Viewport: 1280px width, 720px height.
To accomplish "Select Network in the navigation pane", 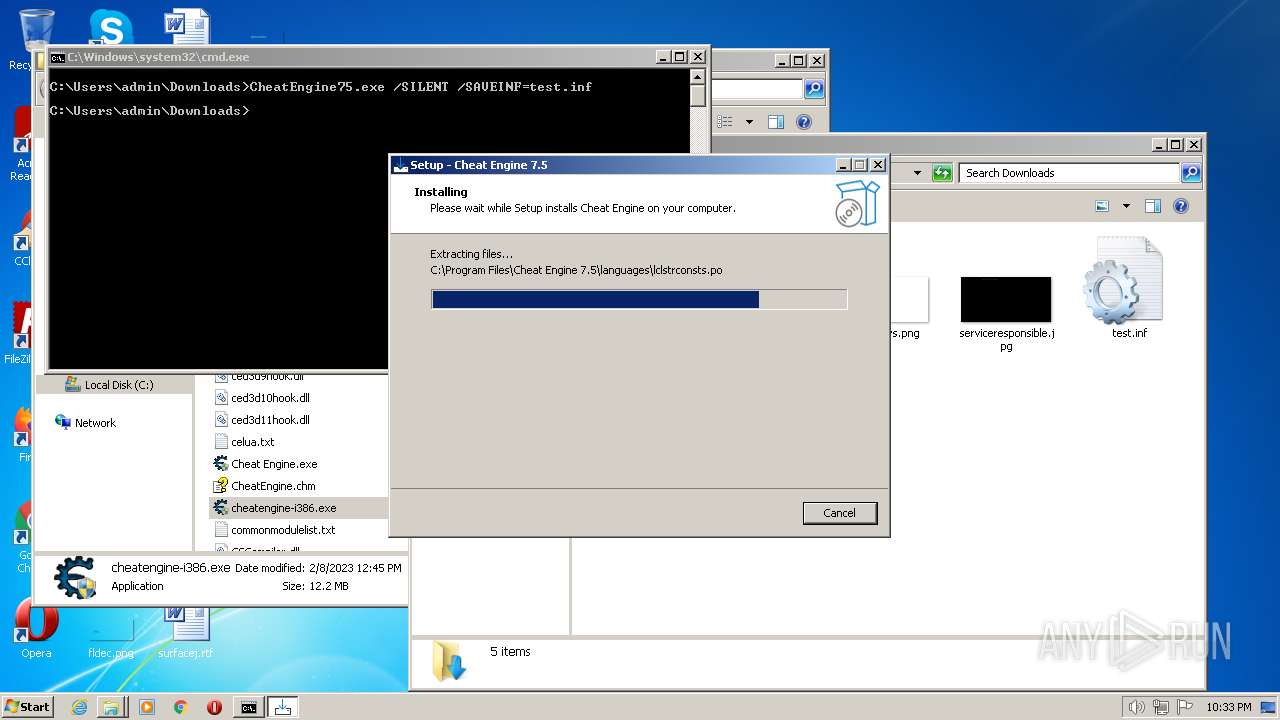I will point(86,423).
